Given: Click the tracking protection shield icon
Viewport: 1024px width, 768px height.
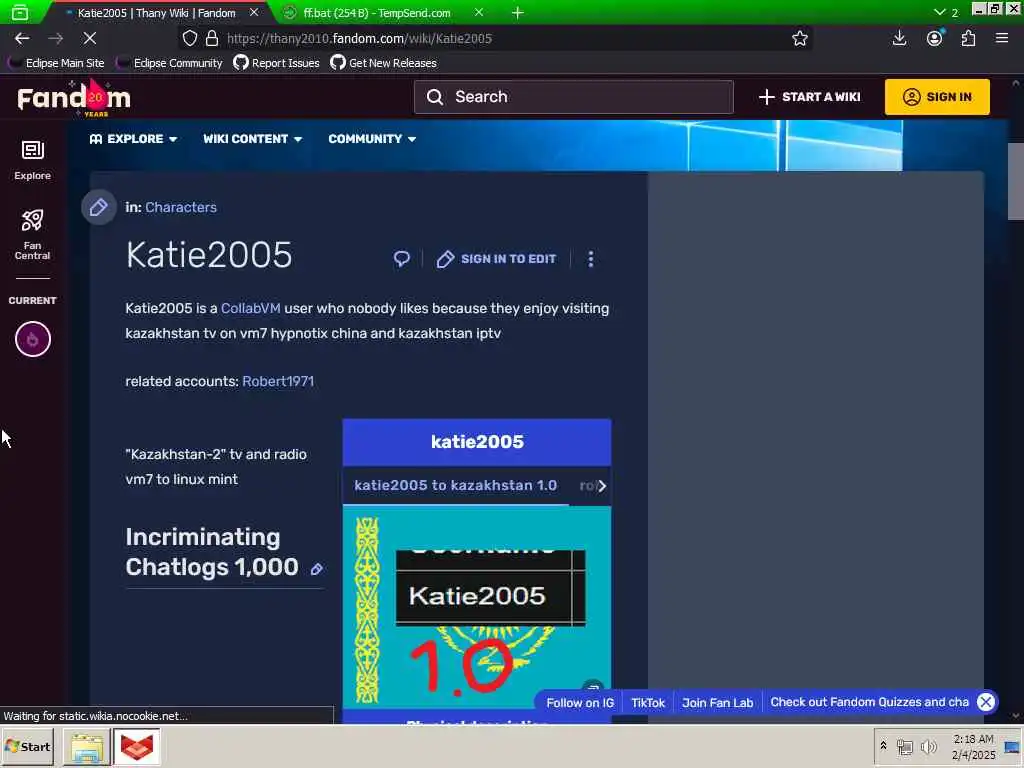Looking at the screenshot, I should tap(189, 39).
